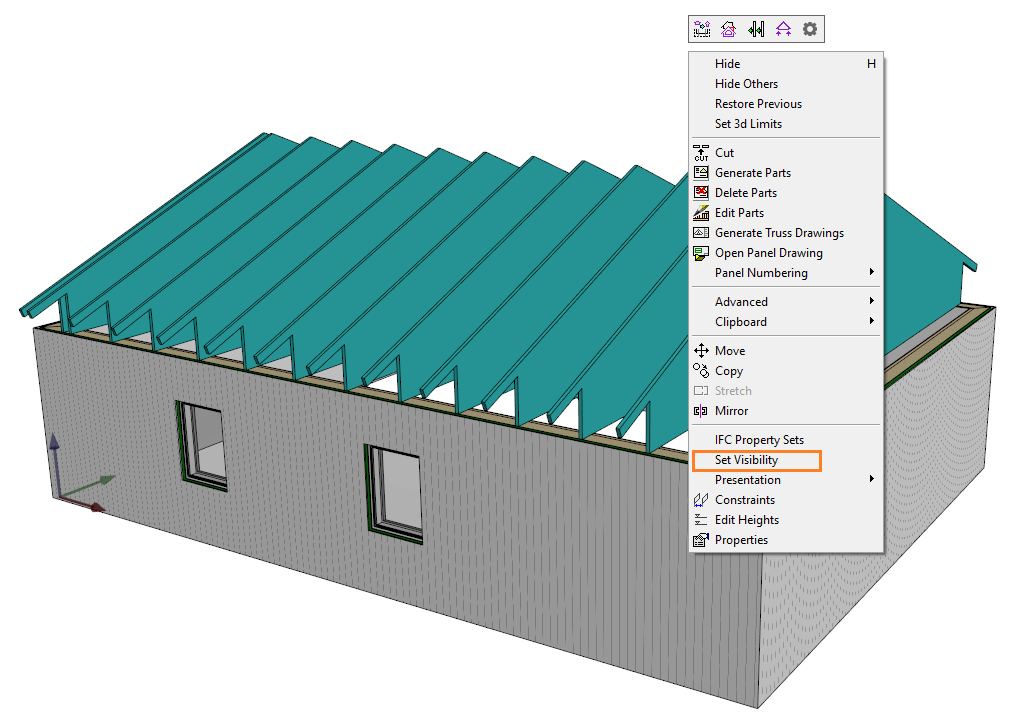
Task: Choose Cut from the context menu
Action: [724, 153]
